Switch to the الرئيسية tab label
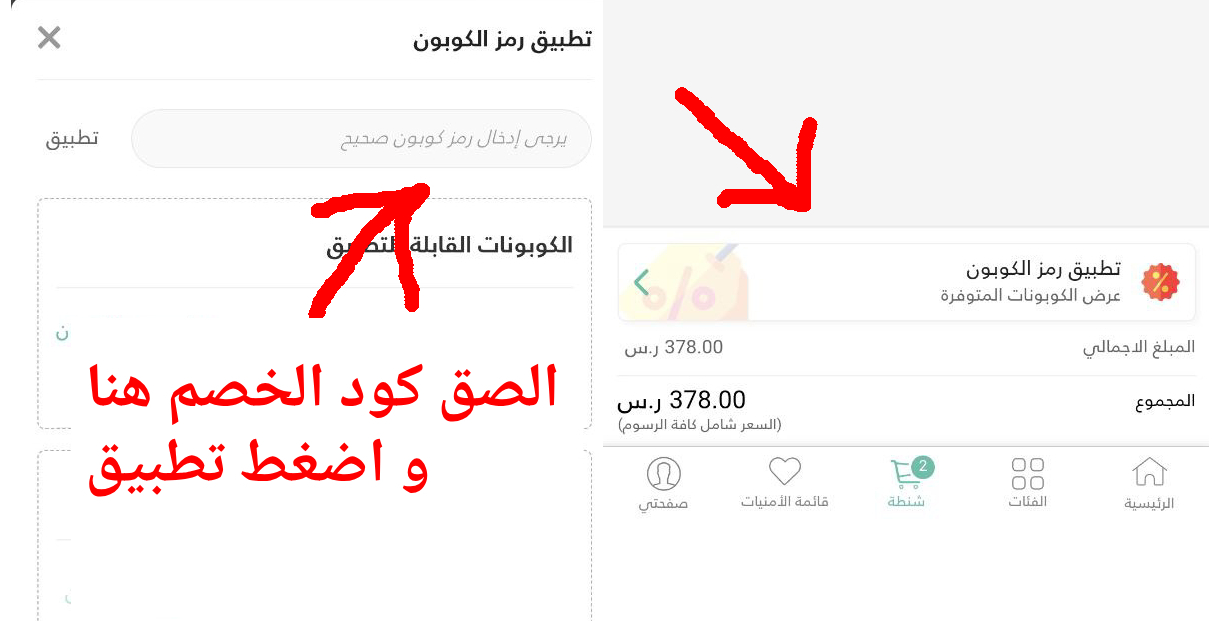 coord(1149,503)
